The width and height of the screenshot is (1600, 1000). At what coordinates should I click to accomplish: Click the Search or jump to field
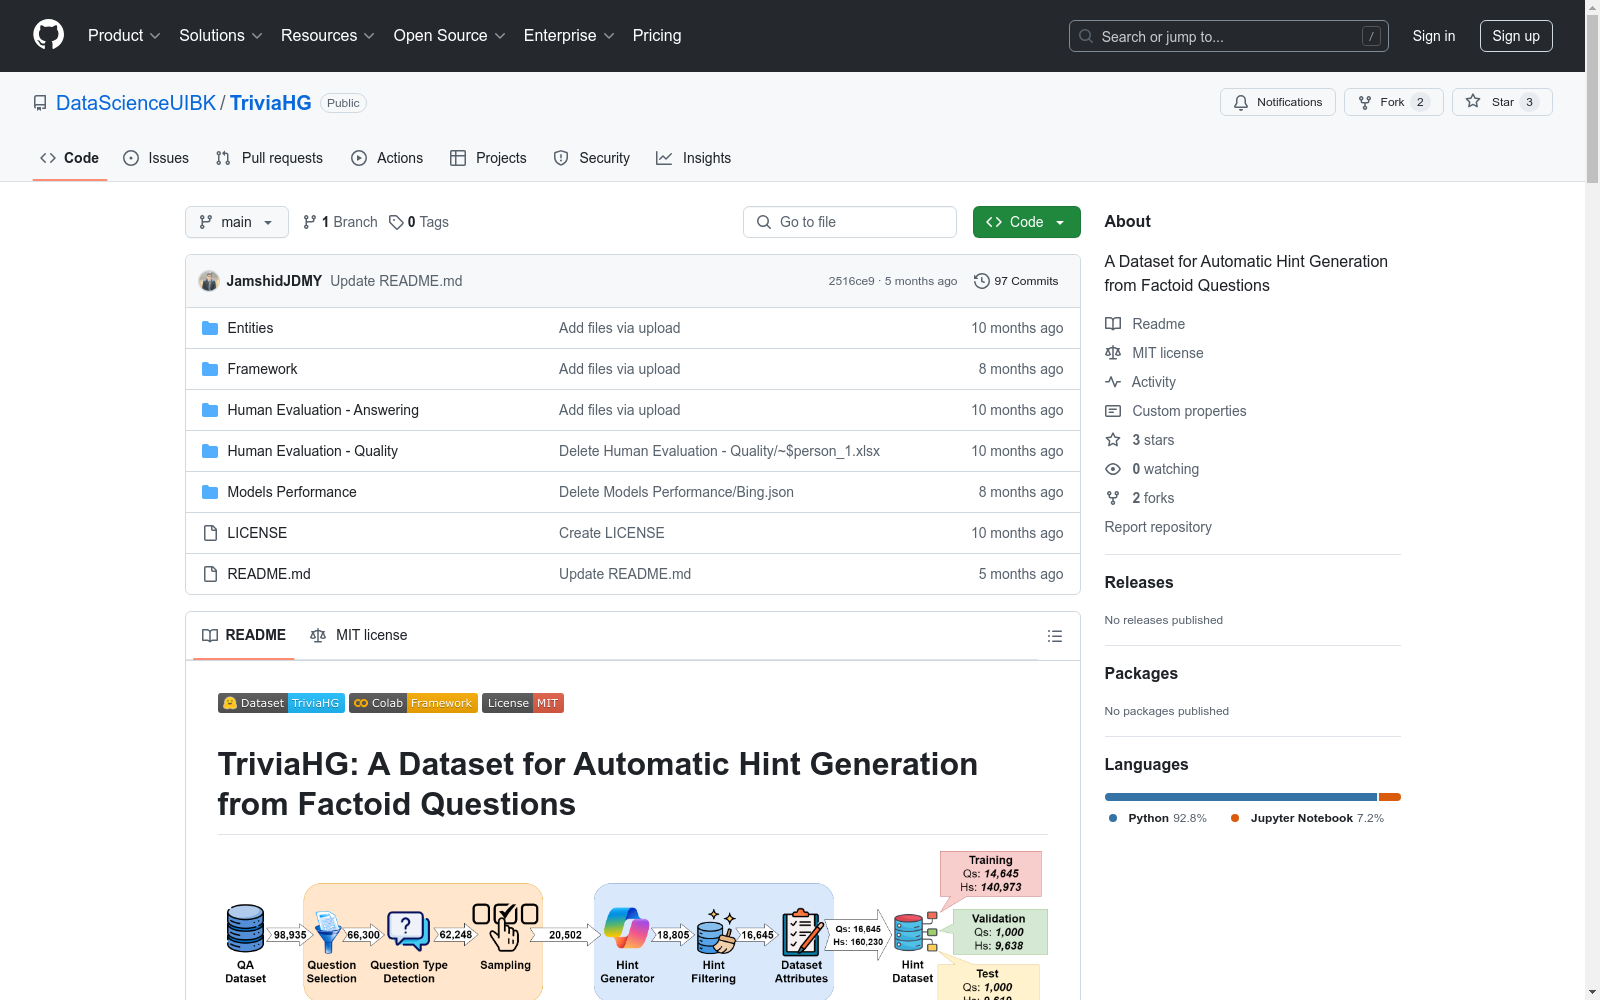click(x=1229, y=36)
